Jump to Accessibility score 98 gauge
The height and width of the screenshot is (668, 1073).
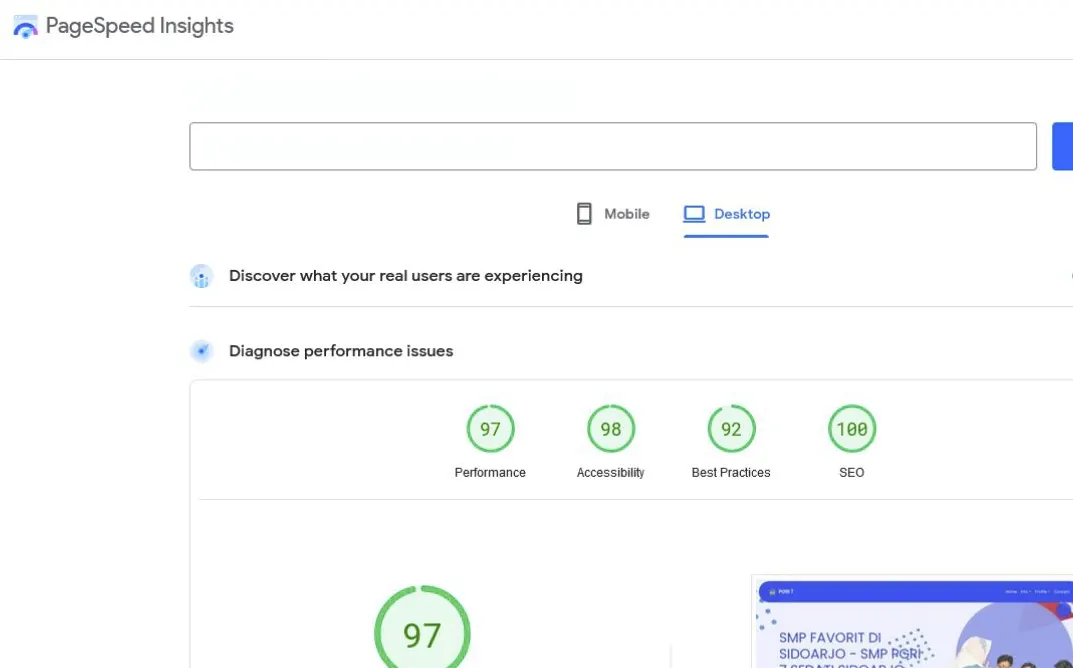point(610,428)
